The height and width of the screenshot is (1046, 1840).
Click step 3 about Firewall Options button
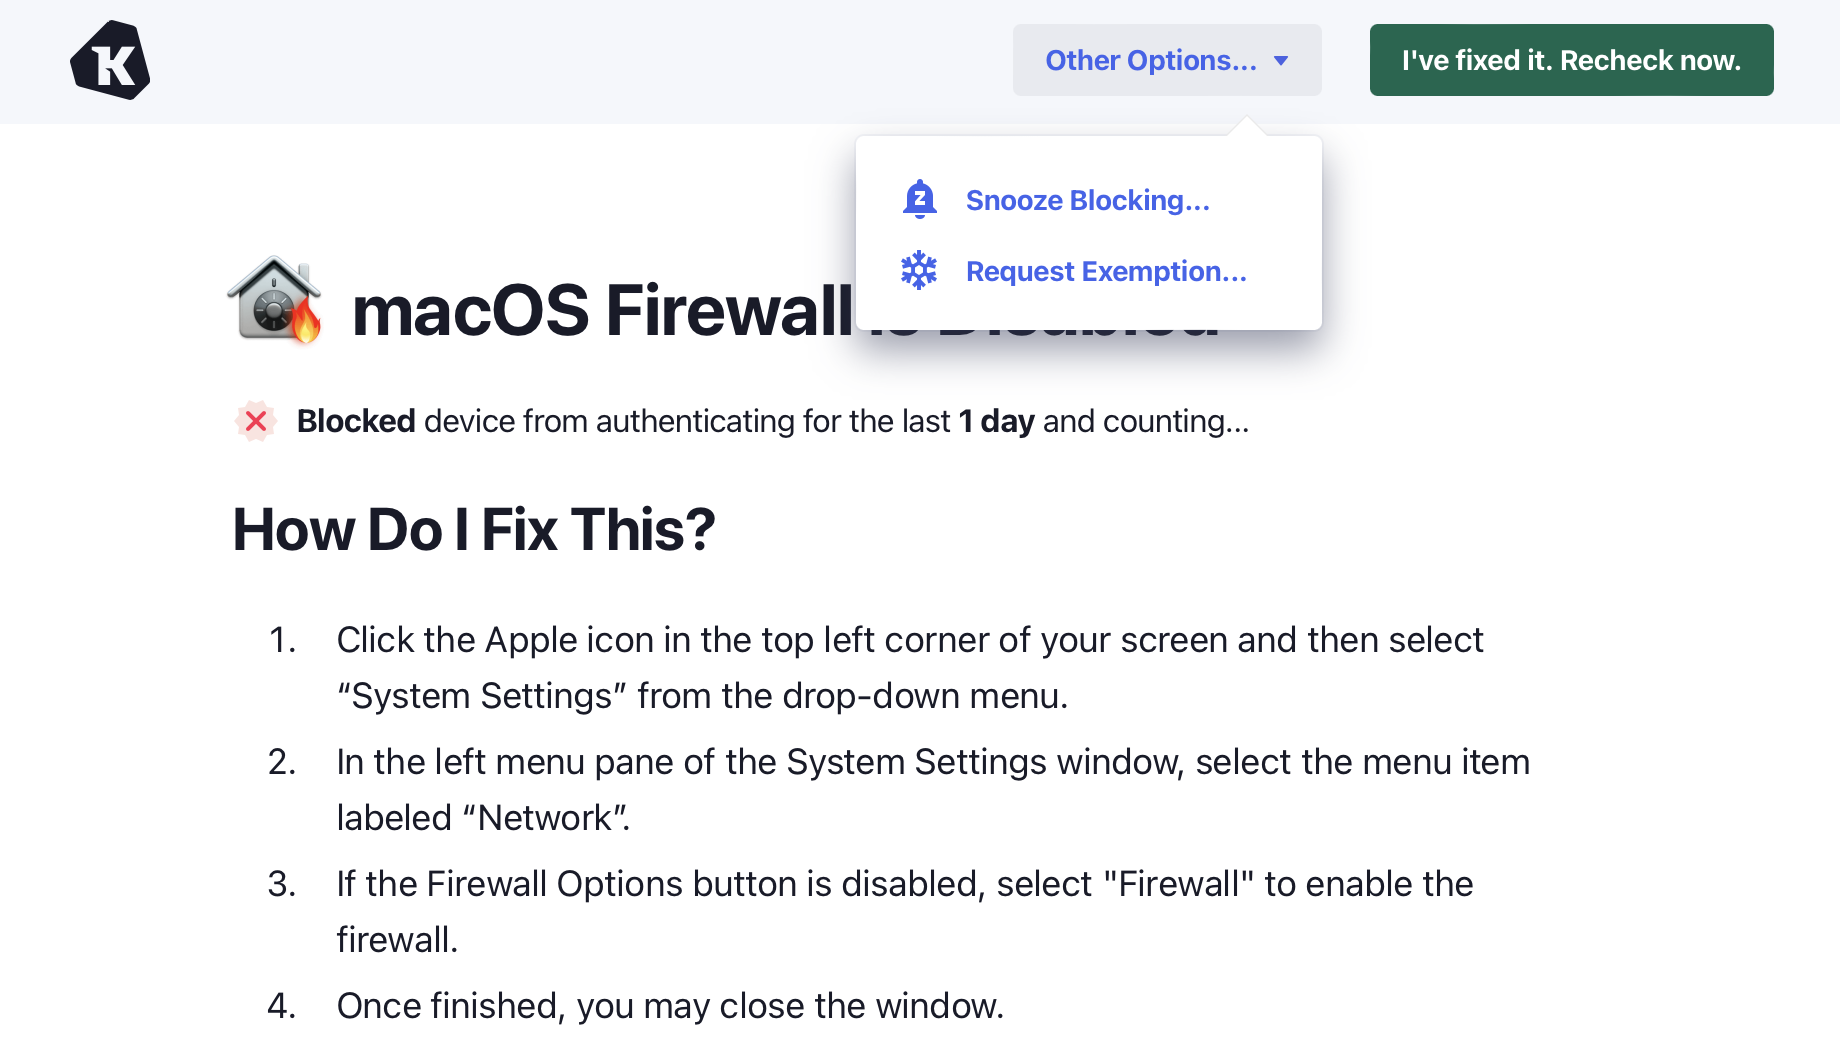904,884
